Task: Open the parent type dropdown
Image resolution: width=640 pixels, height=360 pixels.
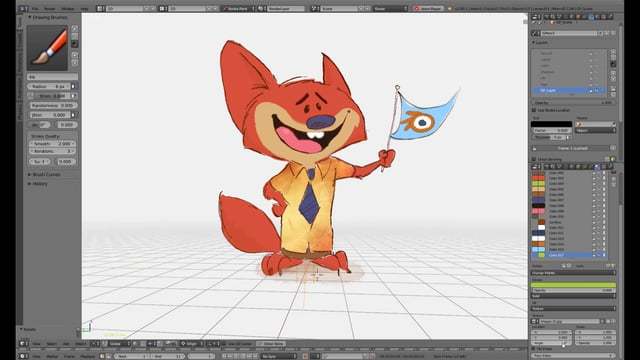Action: pyautogui.click(x=596, y=131)
